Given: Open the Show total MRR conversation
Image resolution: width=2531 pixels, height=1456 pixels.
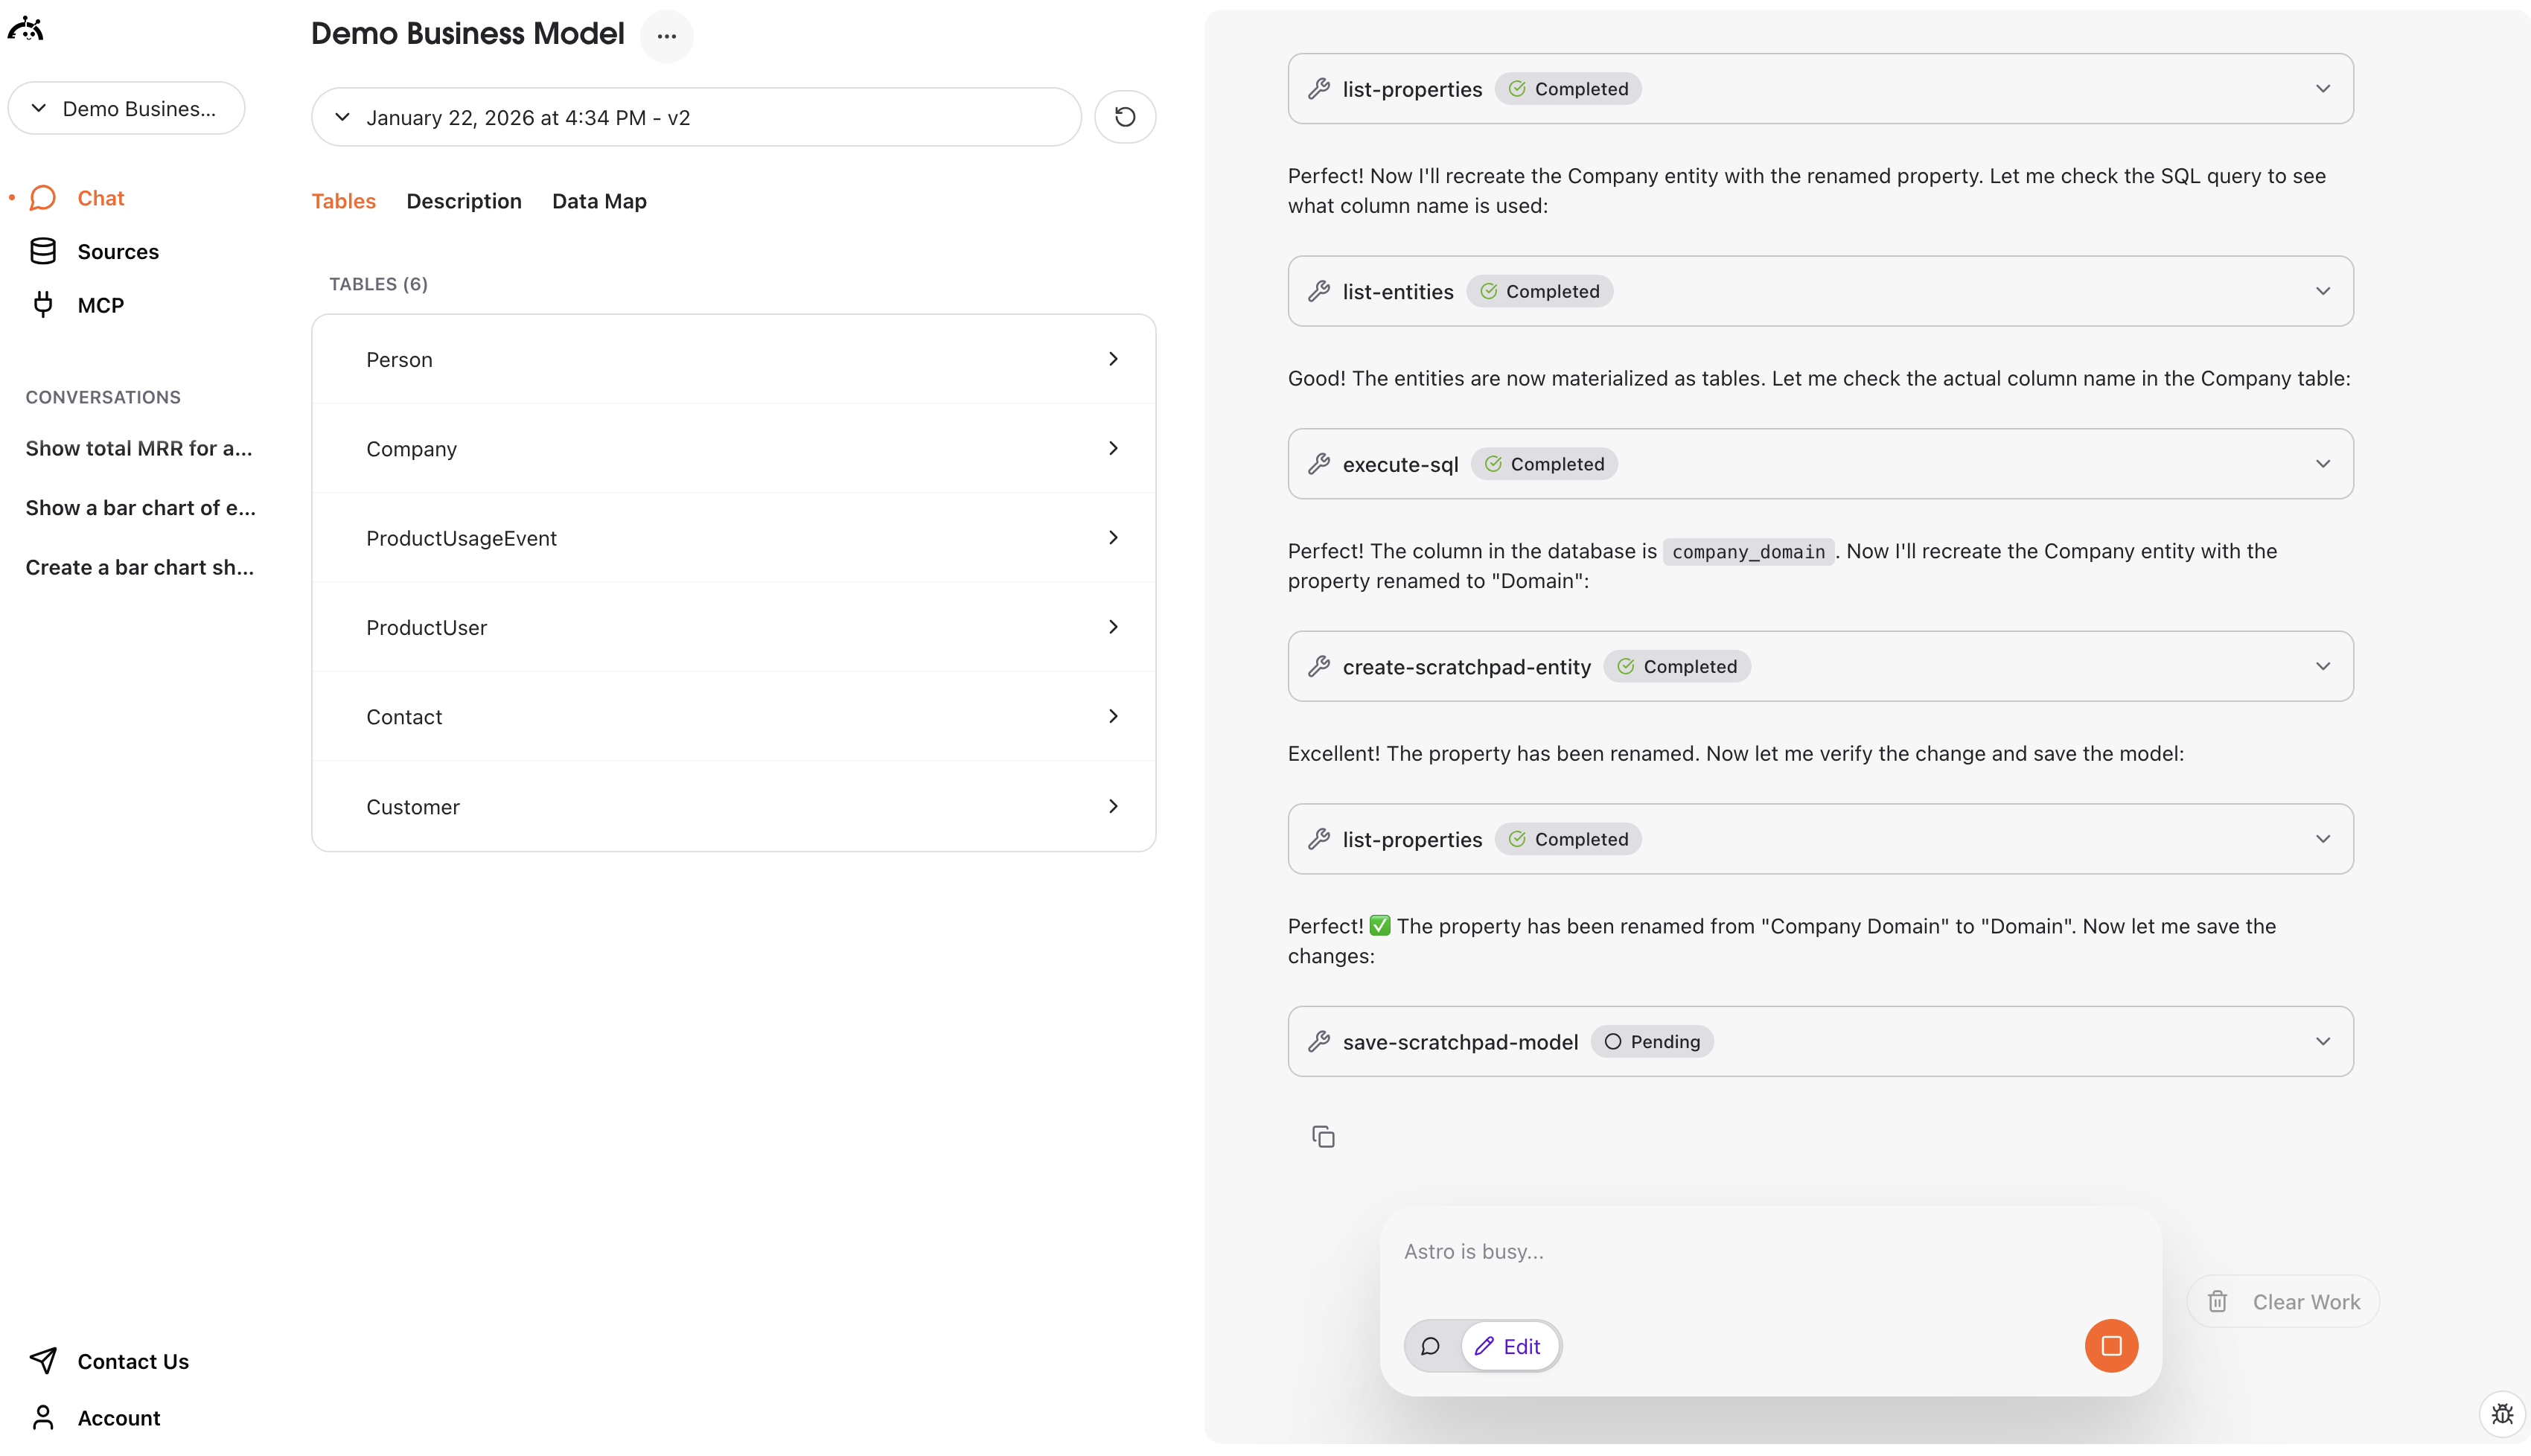Looking at the screenshot, I should 139,448.
